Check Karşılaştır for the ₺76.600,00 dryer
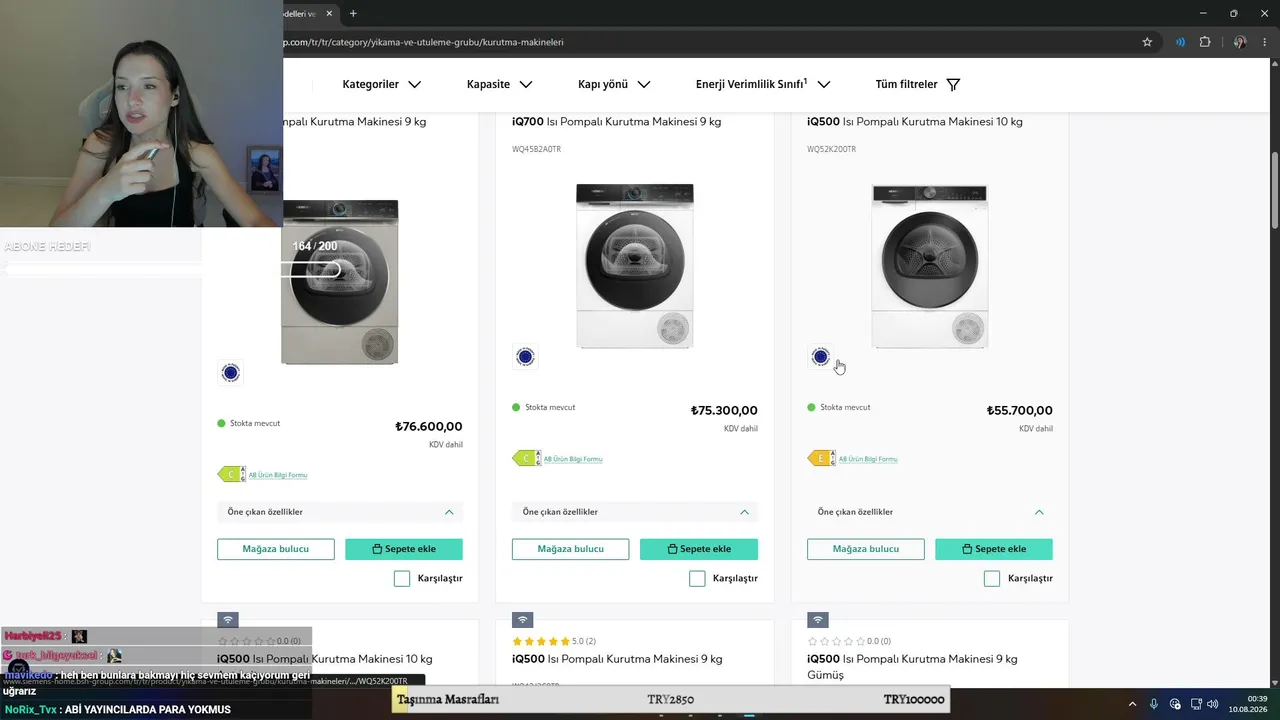Screen dimensions: 1280x720 click(402, 578)
